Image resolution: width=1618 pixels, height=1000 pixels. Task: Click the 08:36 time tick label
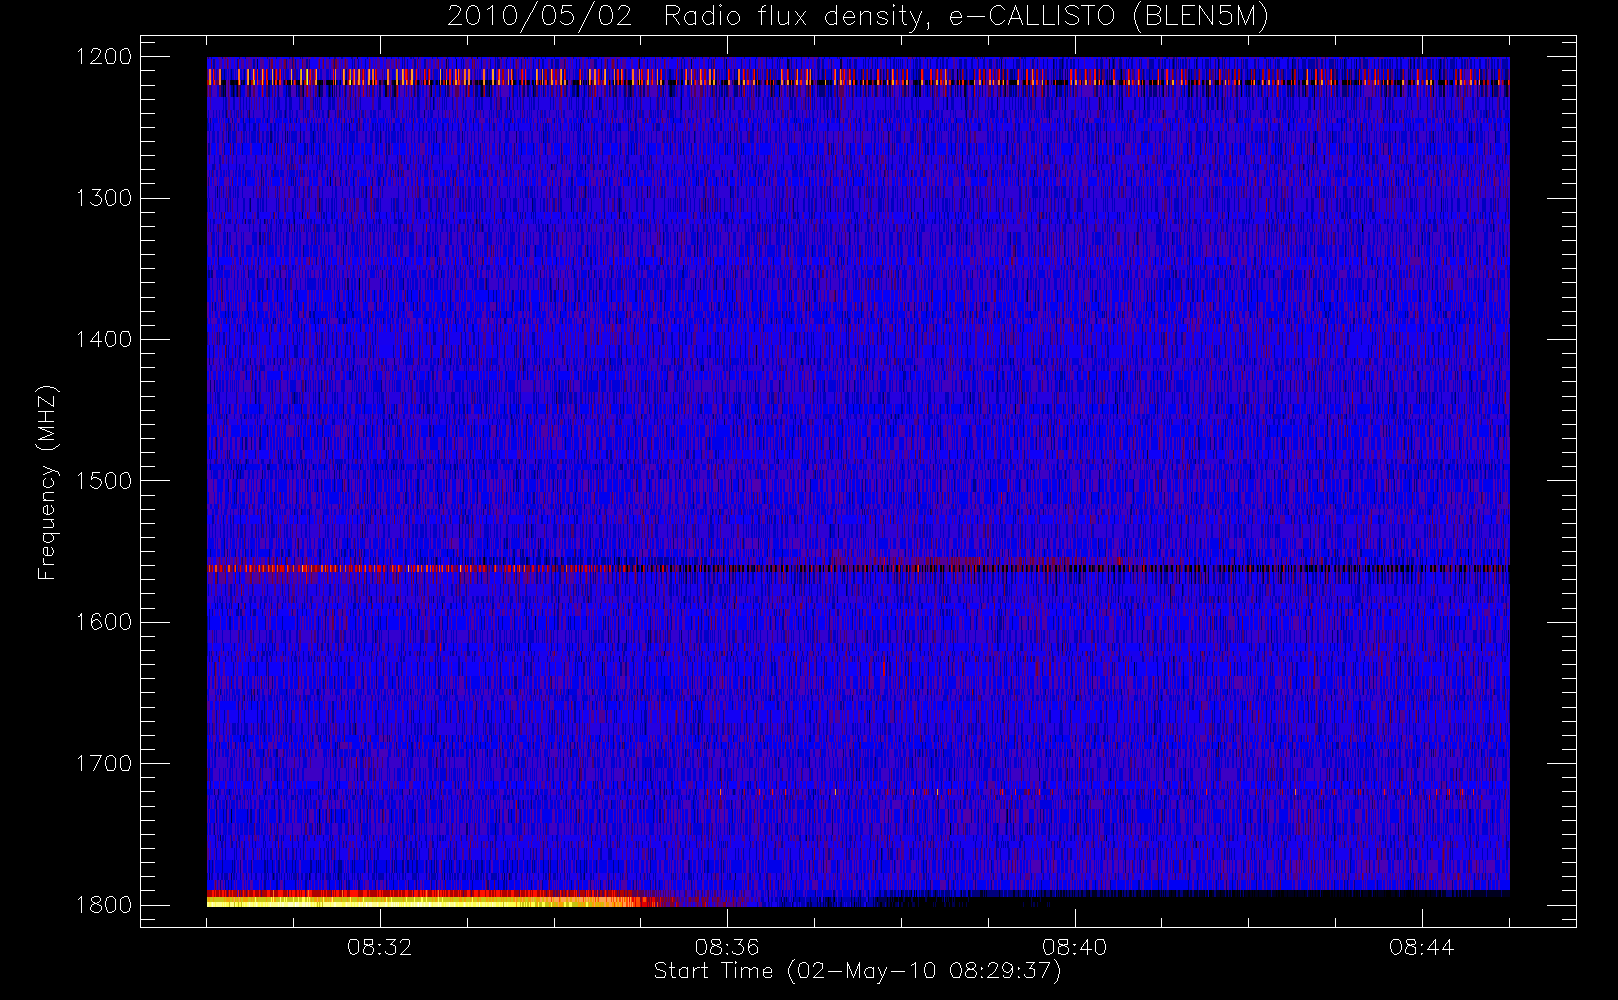point(727,947)
